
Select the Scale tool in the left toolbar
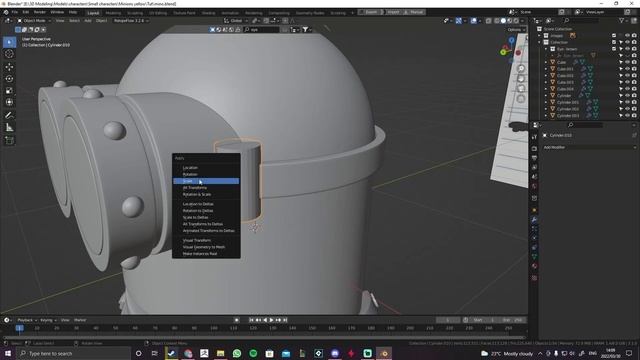point(9,91)
